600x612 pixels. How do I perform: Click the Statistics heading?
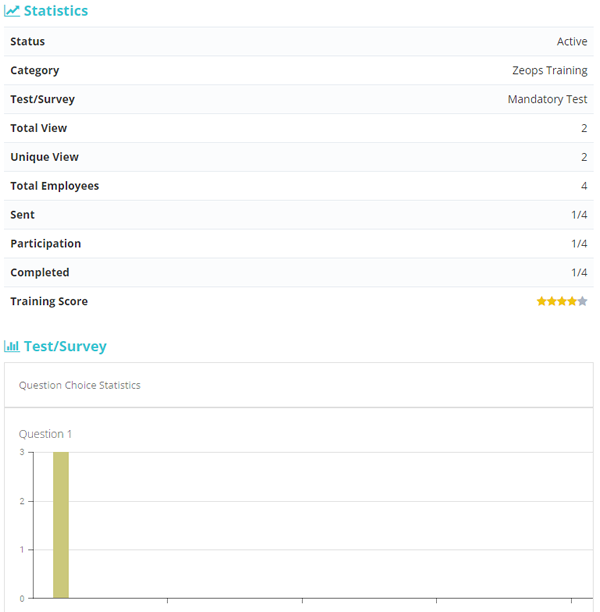[x=55, y=11]
